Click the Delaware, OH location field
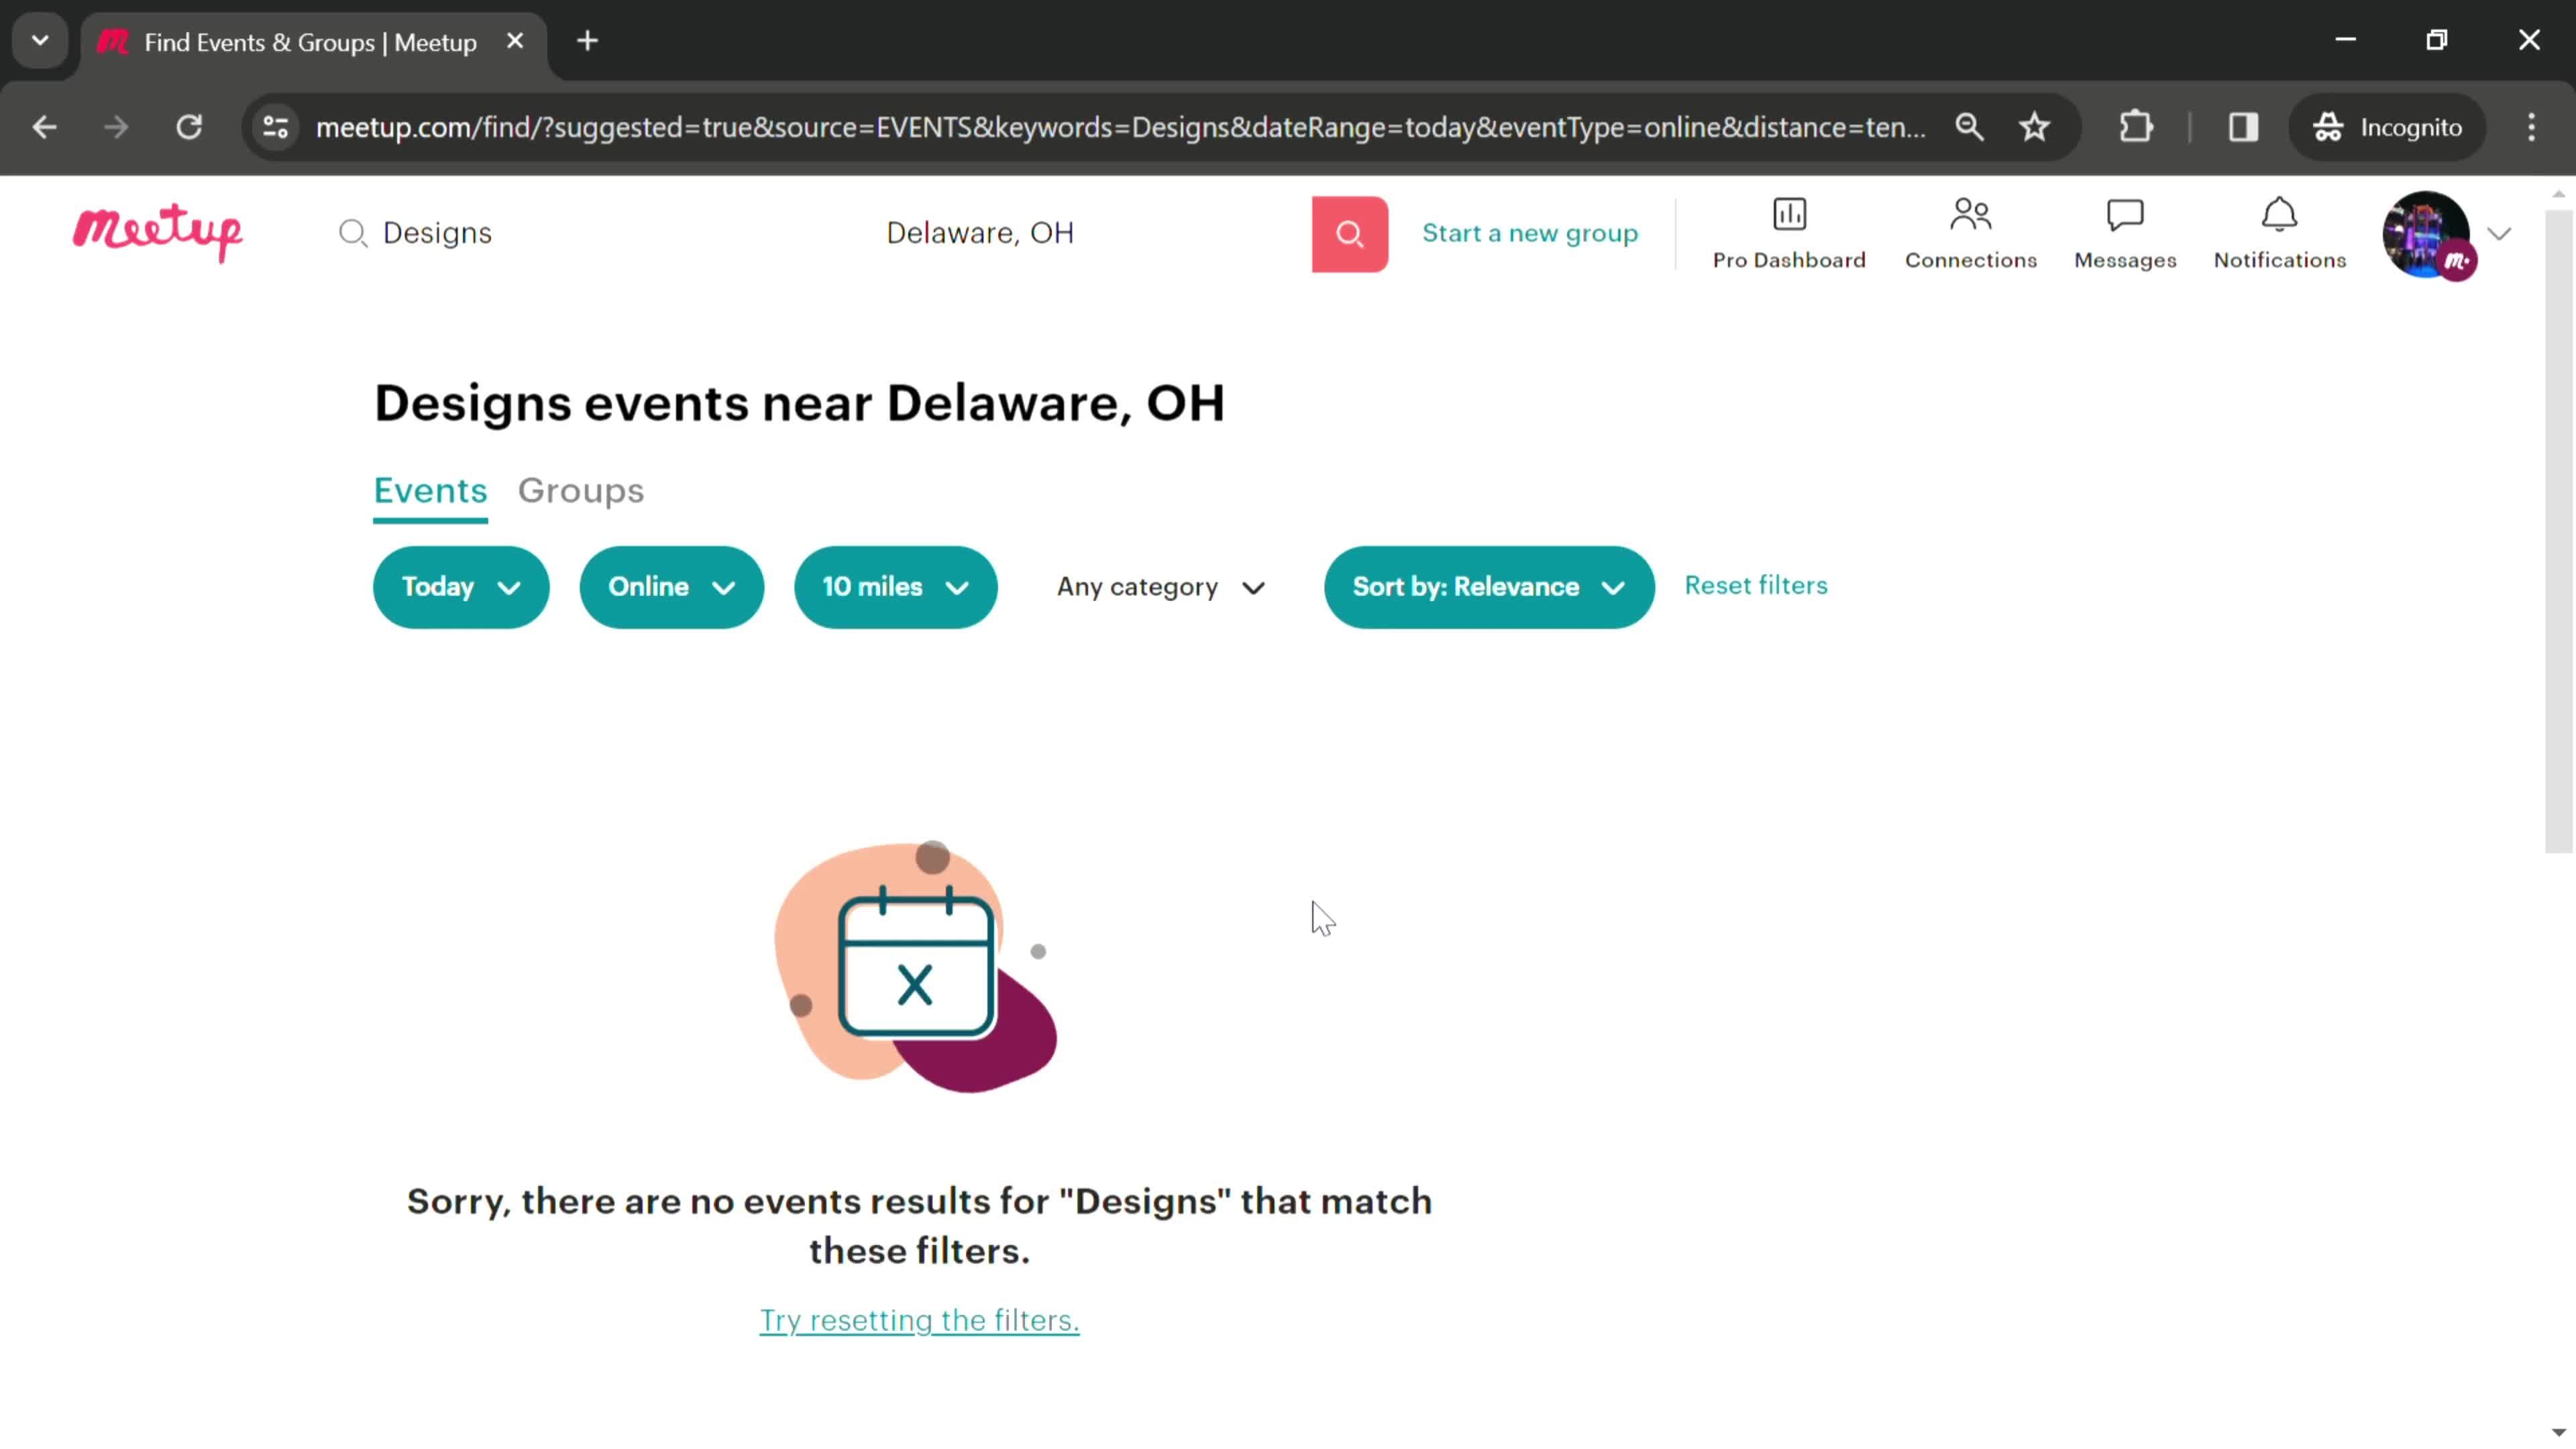Screen dimensions: 2576x1449 [1090, 233]
